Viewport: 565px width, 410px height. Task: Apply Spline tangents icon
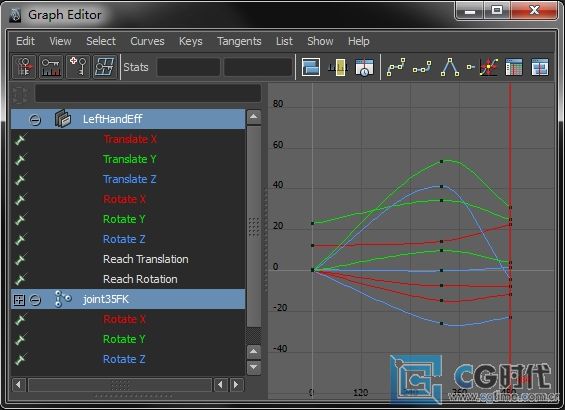coord(396,67)
